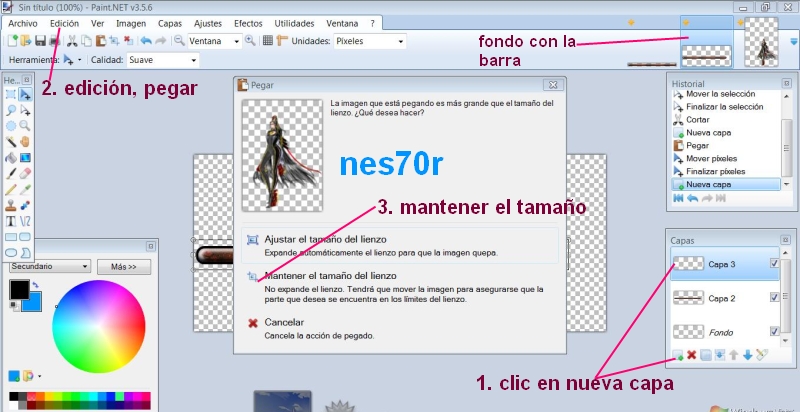The image size is (800, 412).
Task: Select Pencil tool
Action: pos(11,190)
